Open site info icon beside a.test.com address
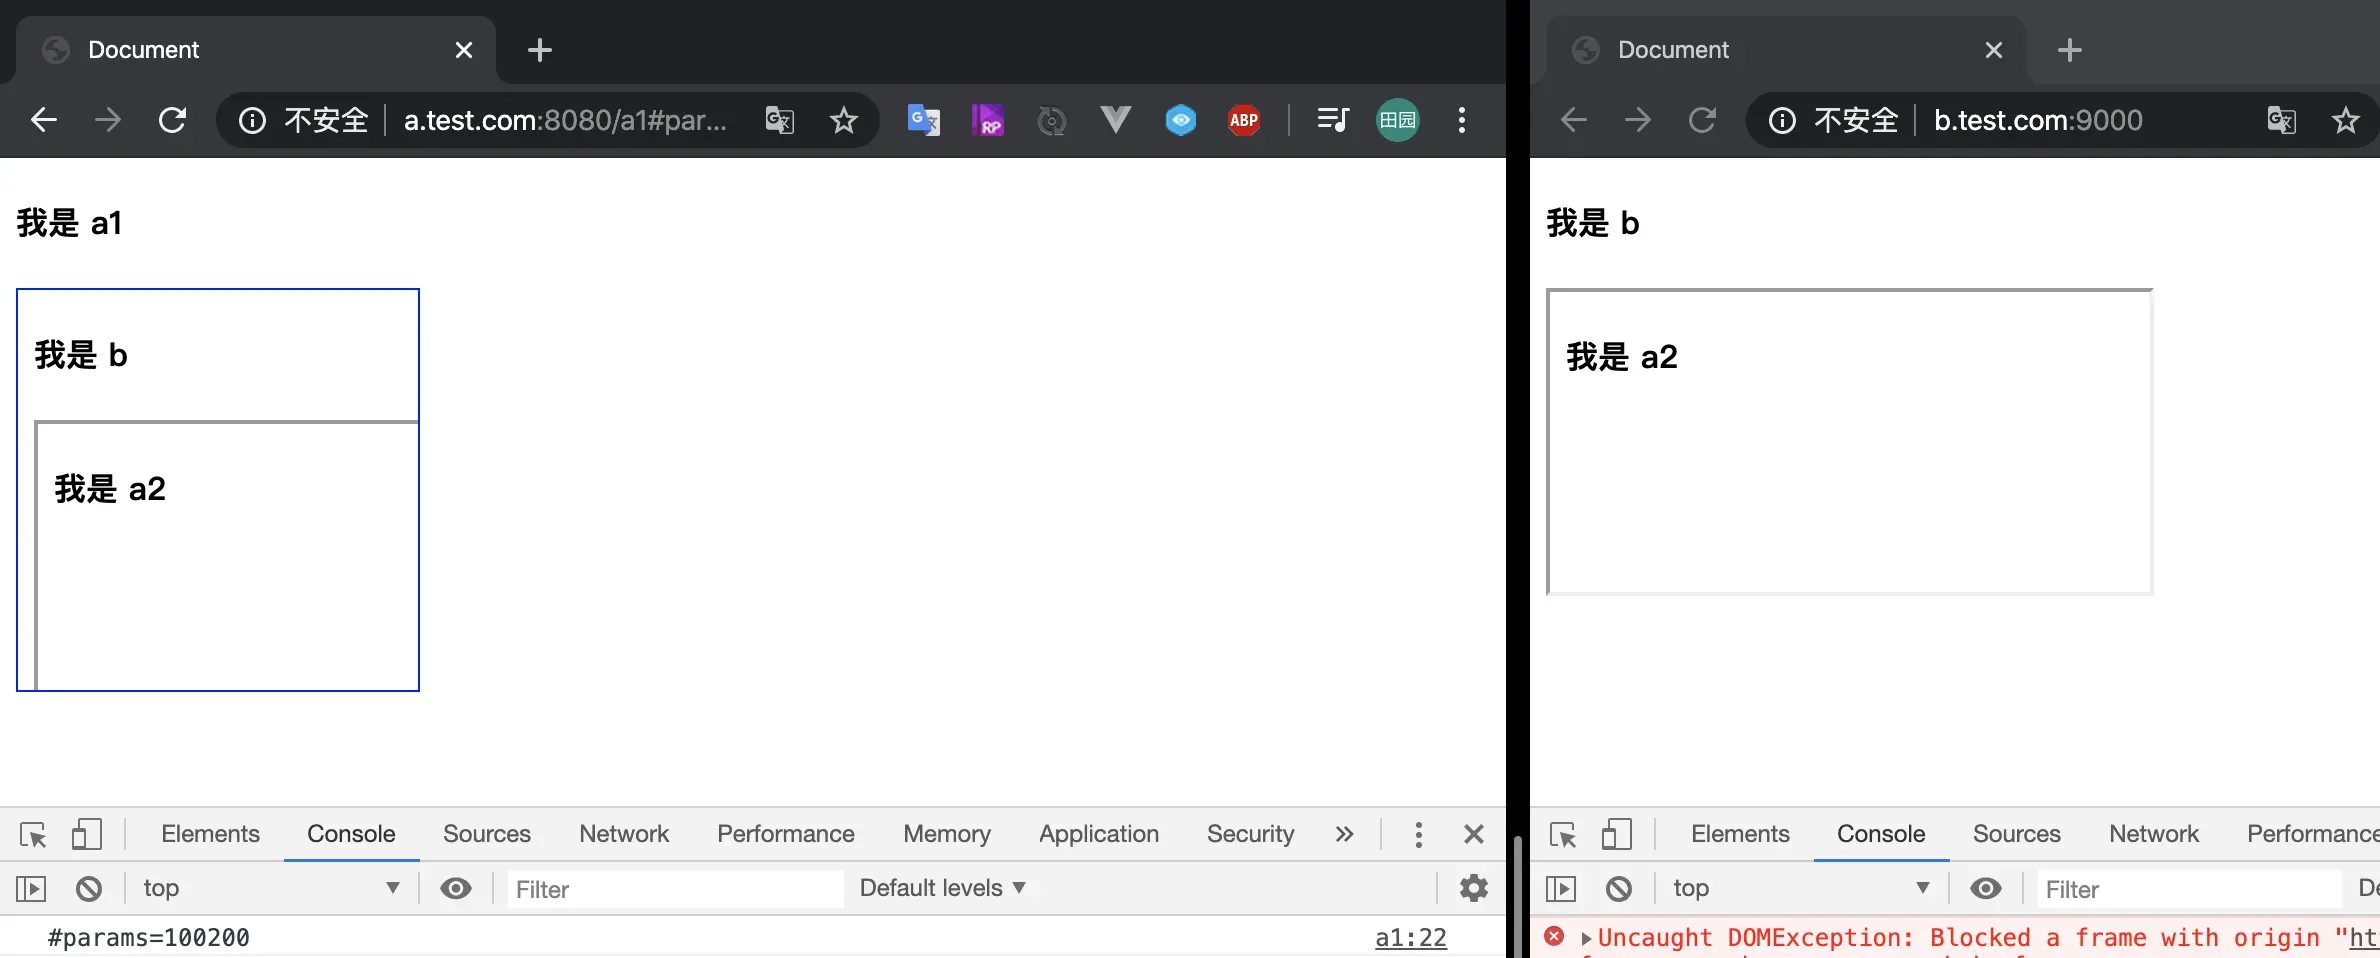The image size is (2380, 958). (252, 121)
